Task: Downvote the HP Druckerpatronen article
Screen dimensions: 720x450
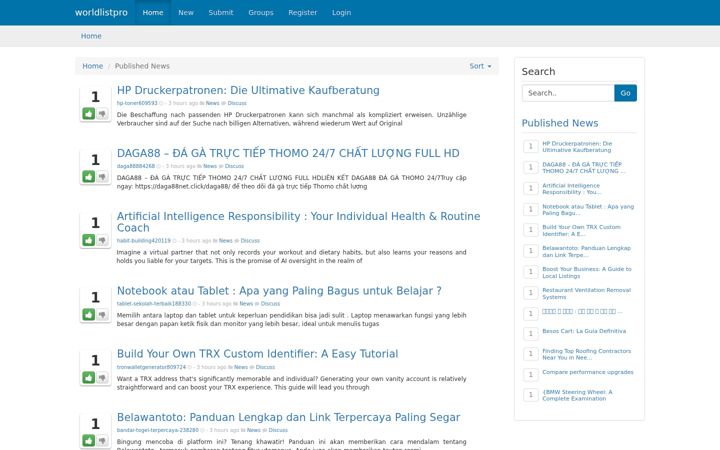Action: 102,113
